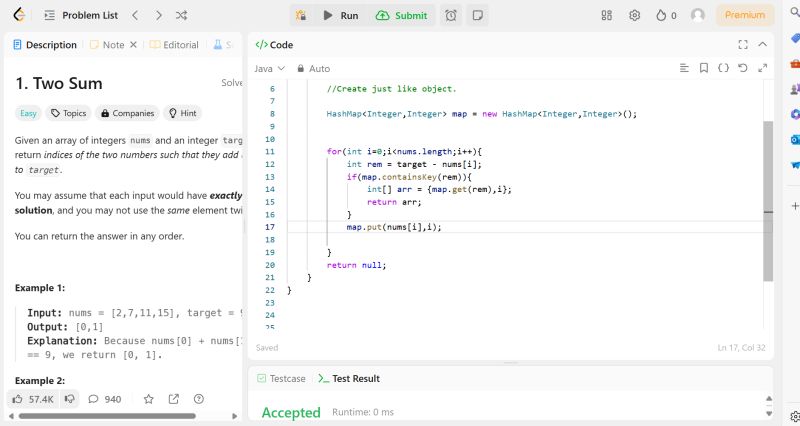The width and height of the screenshot is (800, 426).
Task: Shuffle to a random problem
Action: click(181, 15)
